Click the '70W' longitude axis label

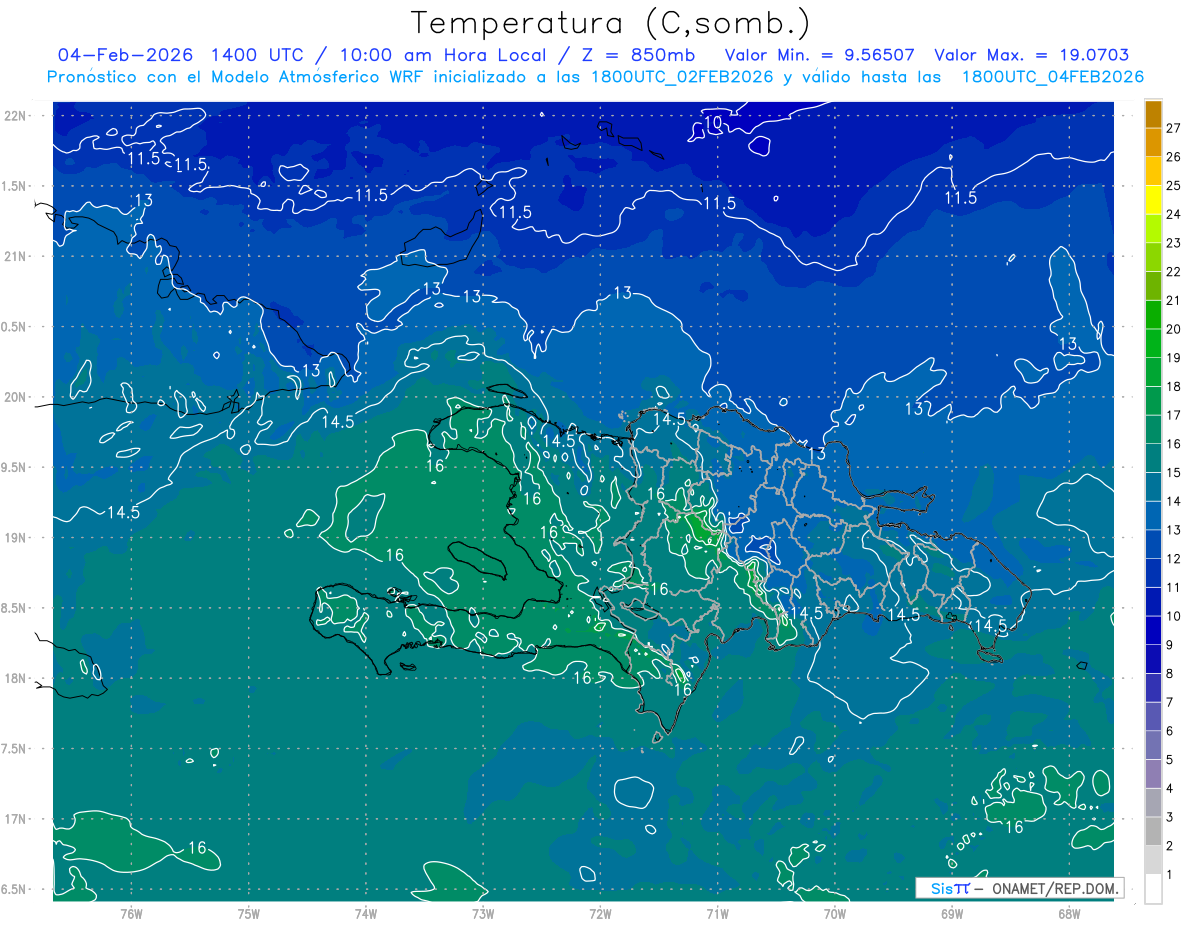coord(835,913)
